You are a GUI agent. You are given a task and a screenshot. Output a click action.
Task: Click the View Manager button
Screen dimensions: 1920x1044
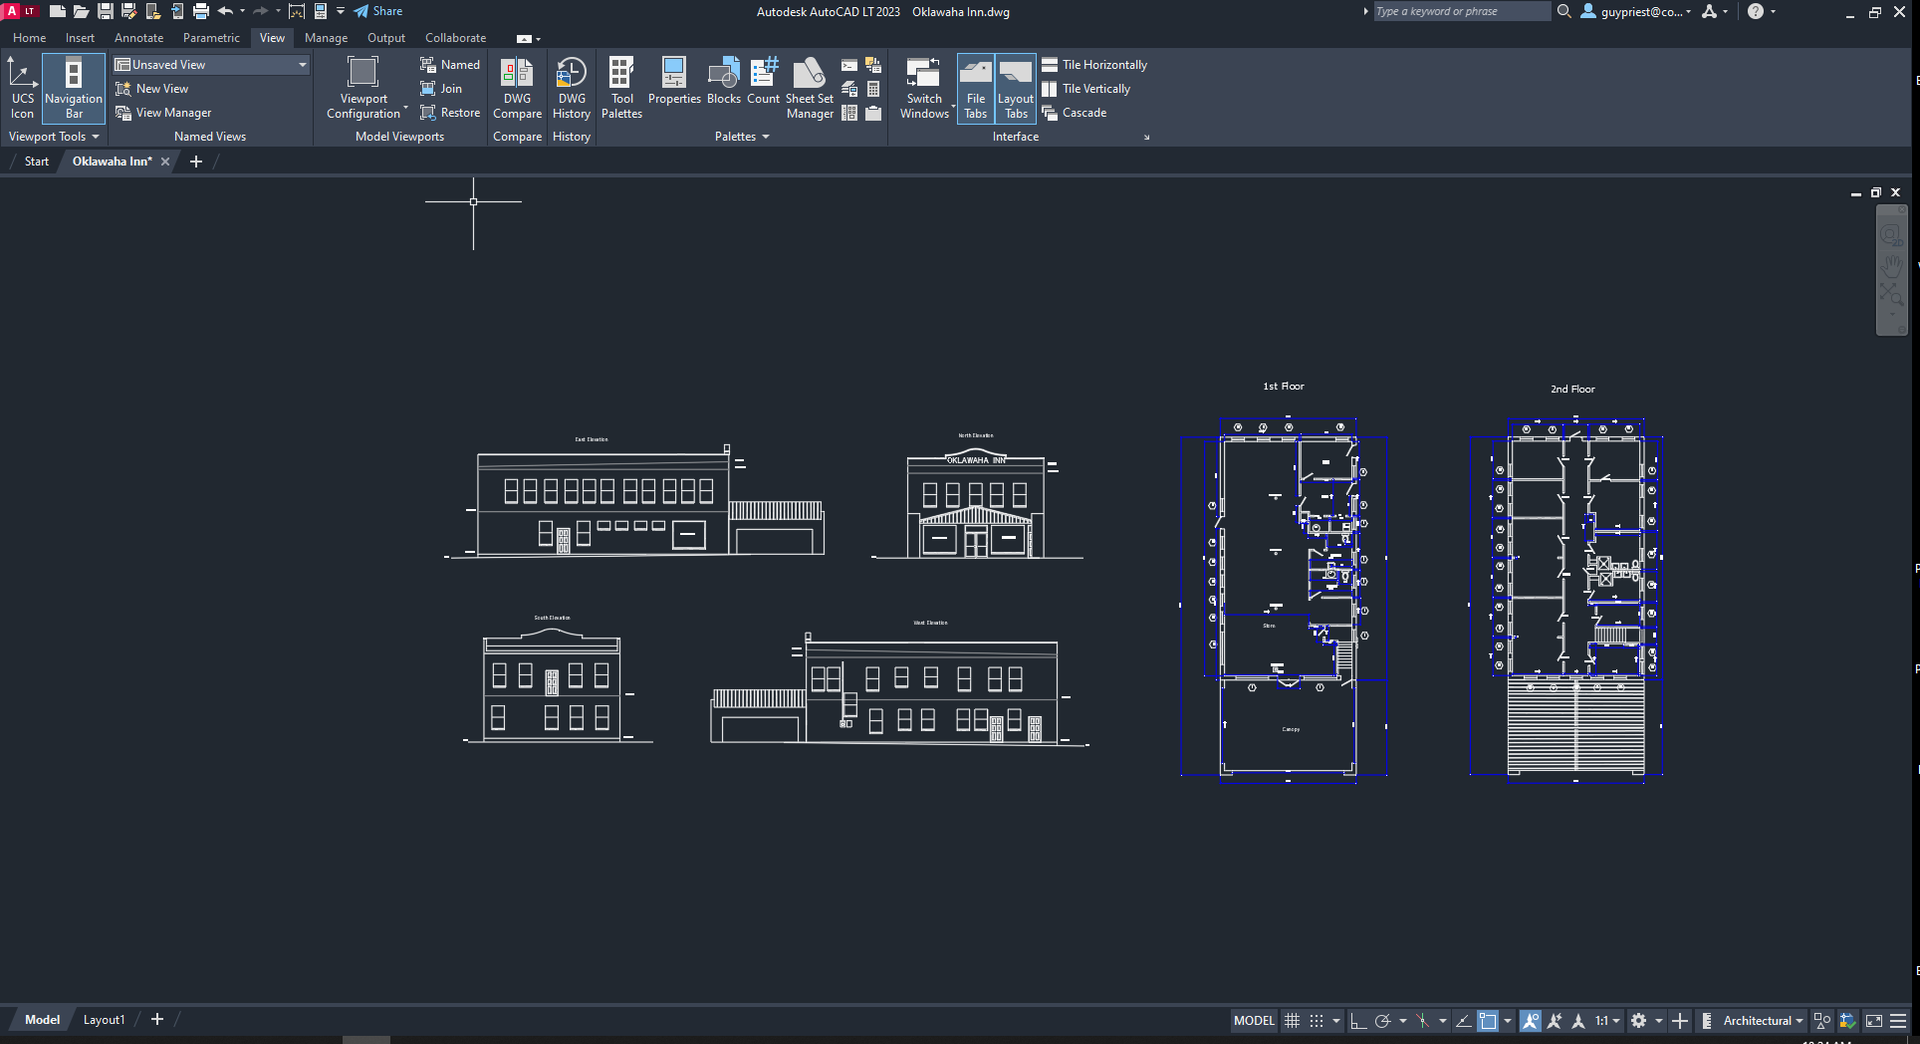164,113
